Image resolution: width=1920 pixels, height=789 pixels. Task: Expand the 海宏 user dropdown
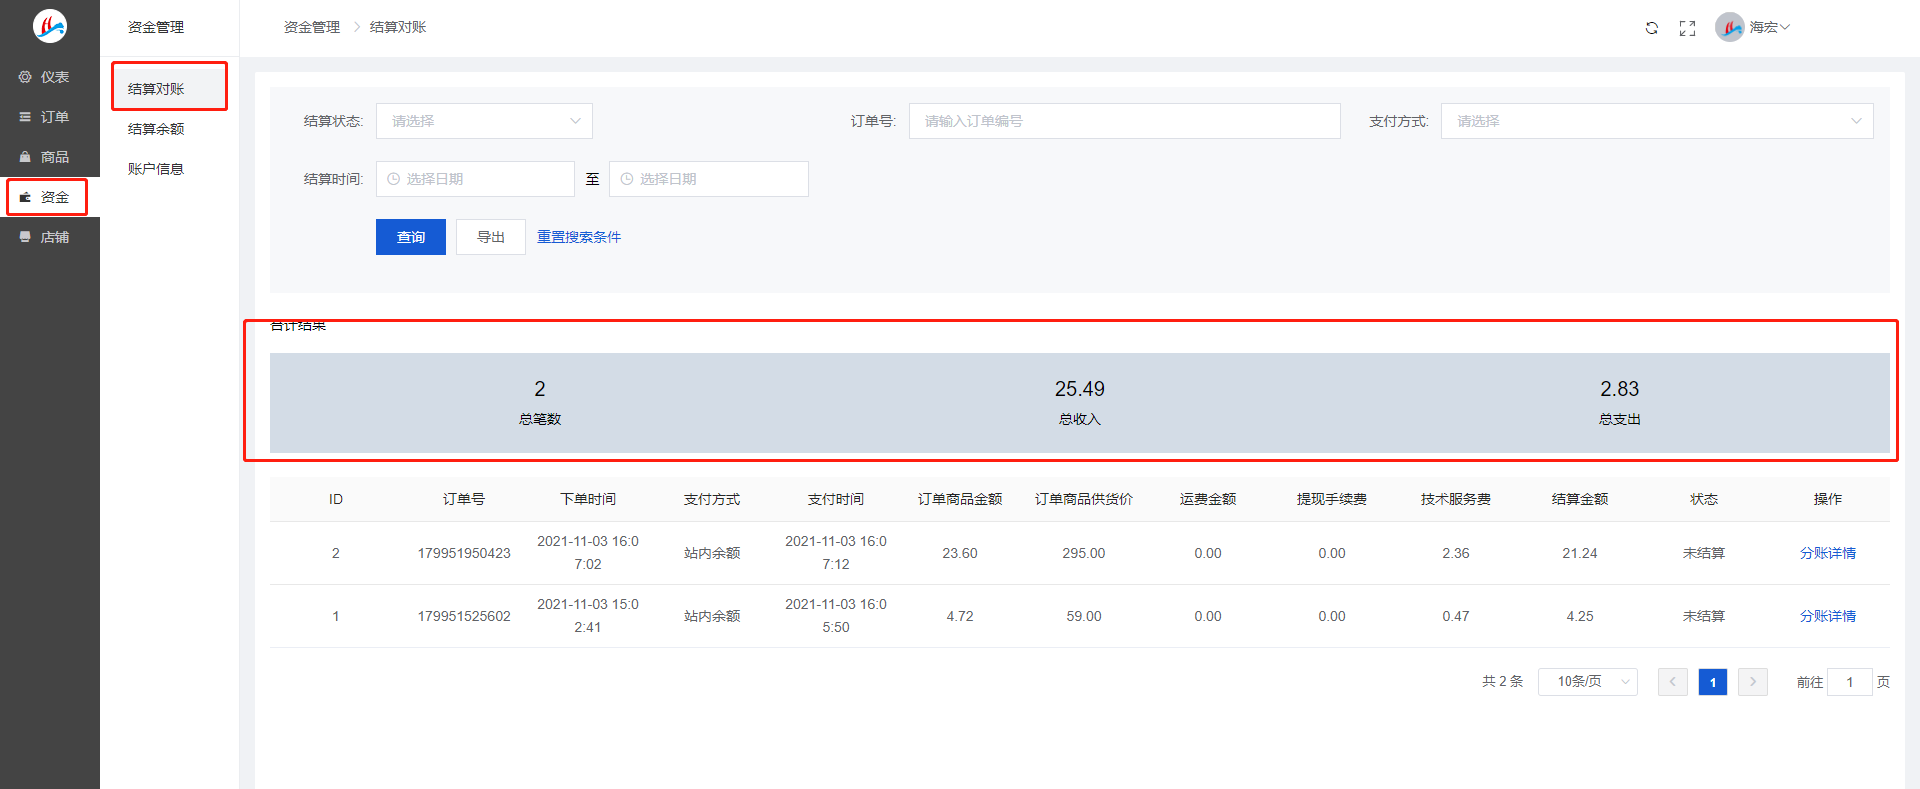point(1769,27)
